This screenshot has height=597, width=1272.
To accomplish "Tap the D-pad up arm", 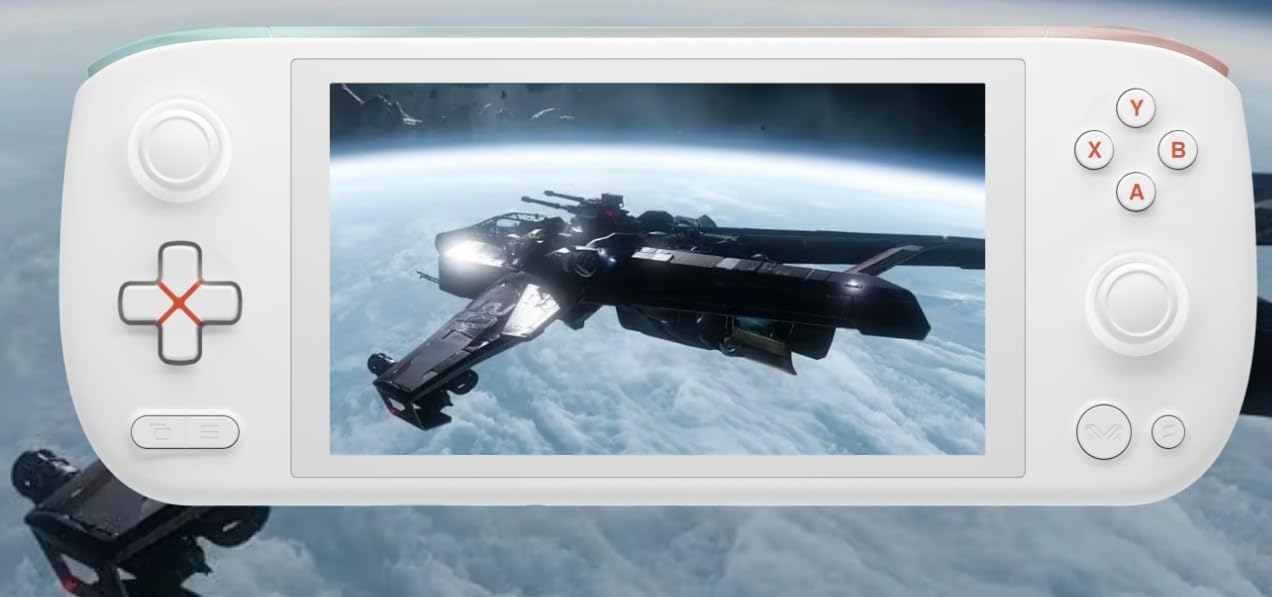I will (180, 263).
